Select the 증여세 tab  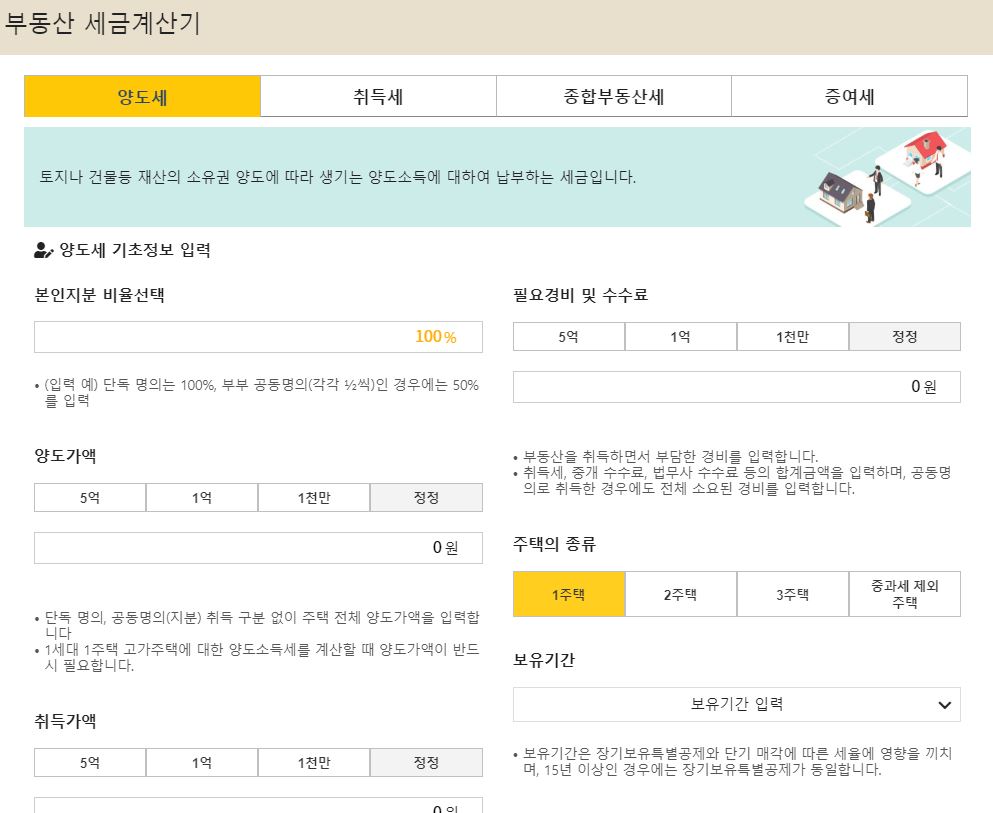tap(849, 96)
